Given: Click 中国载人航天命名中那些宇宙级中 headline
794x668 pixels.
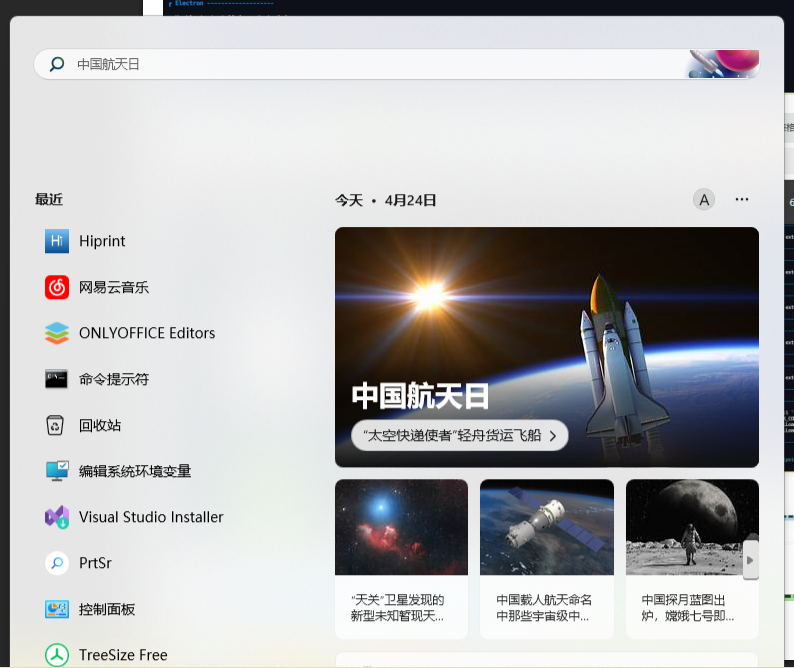Looking at the screenshot, I should click(544, 608).
